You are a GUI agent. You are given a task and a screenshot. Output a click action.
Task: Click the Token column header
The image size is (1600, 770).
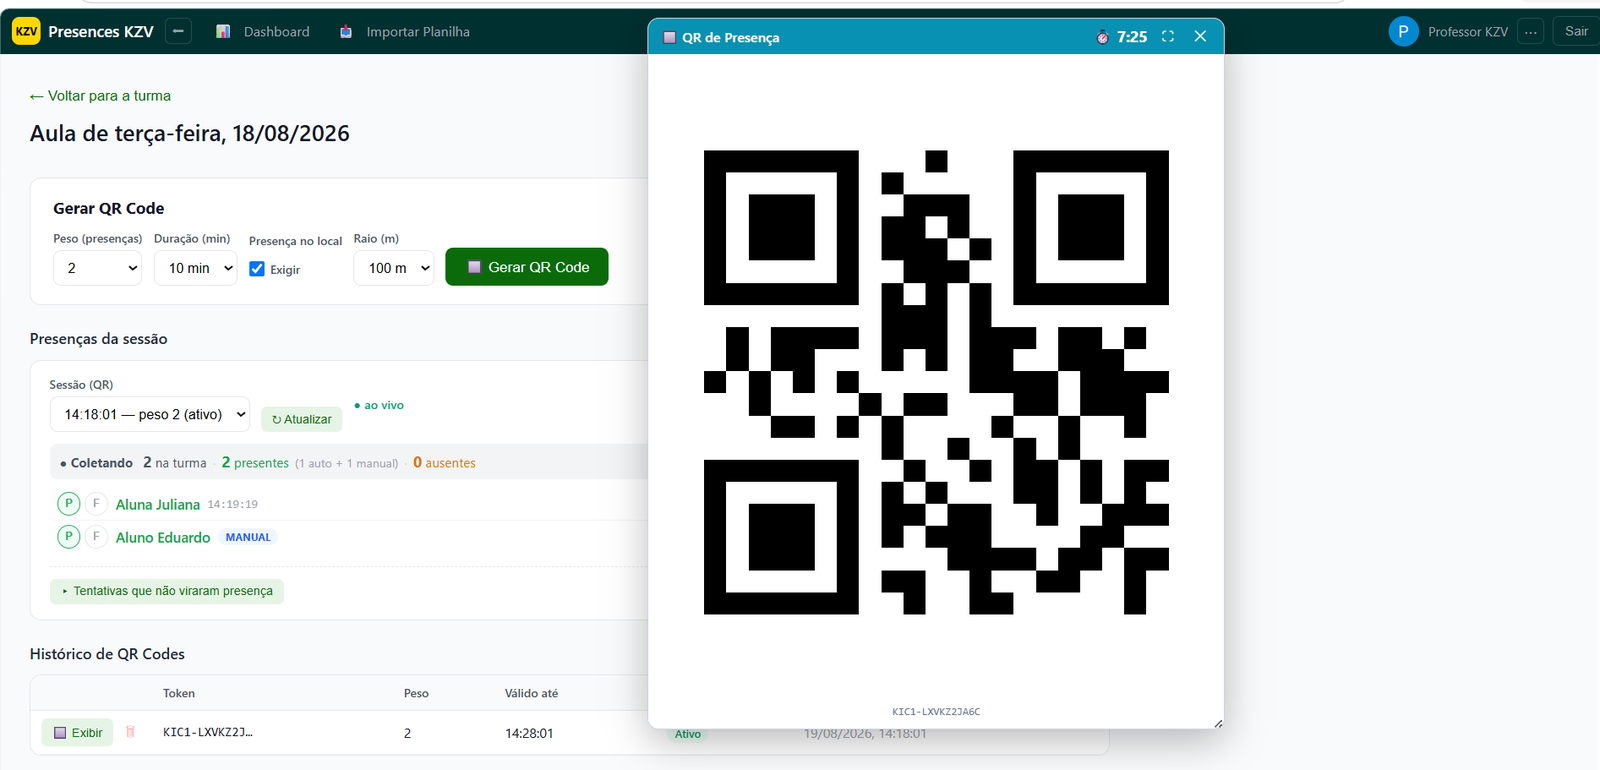179,693
